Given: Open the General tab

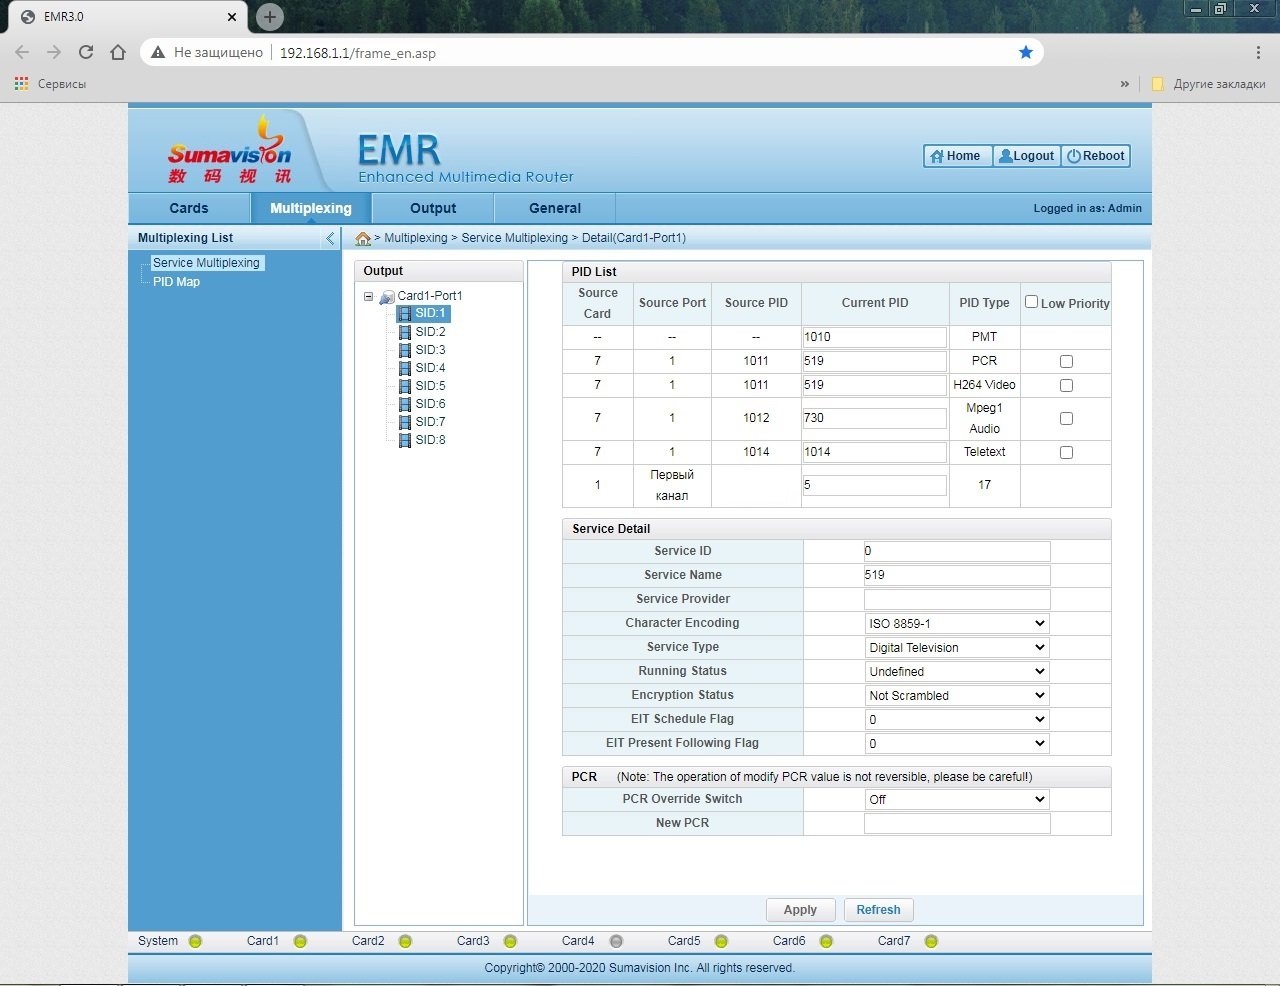Looking at the screenshot, I should point(555,208).
